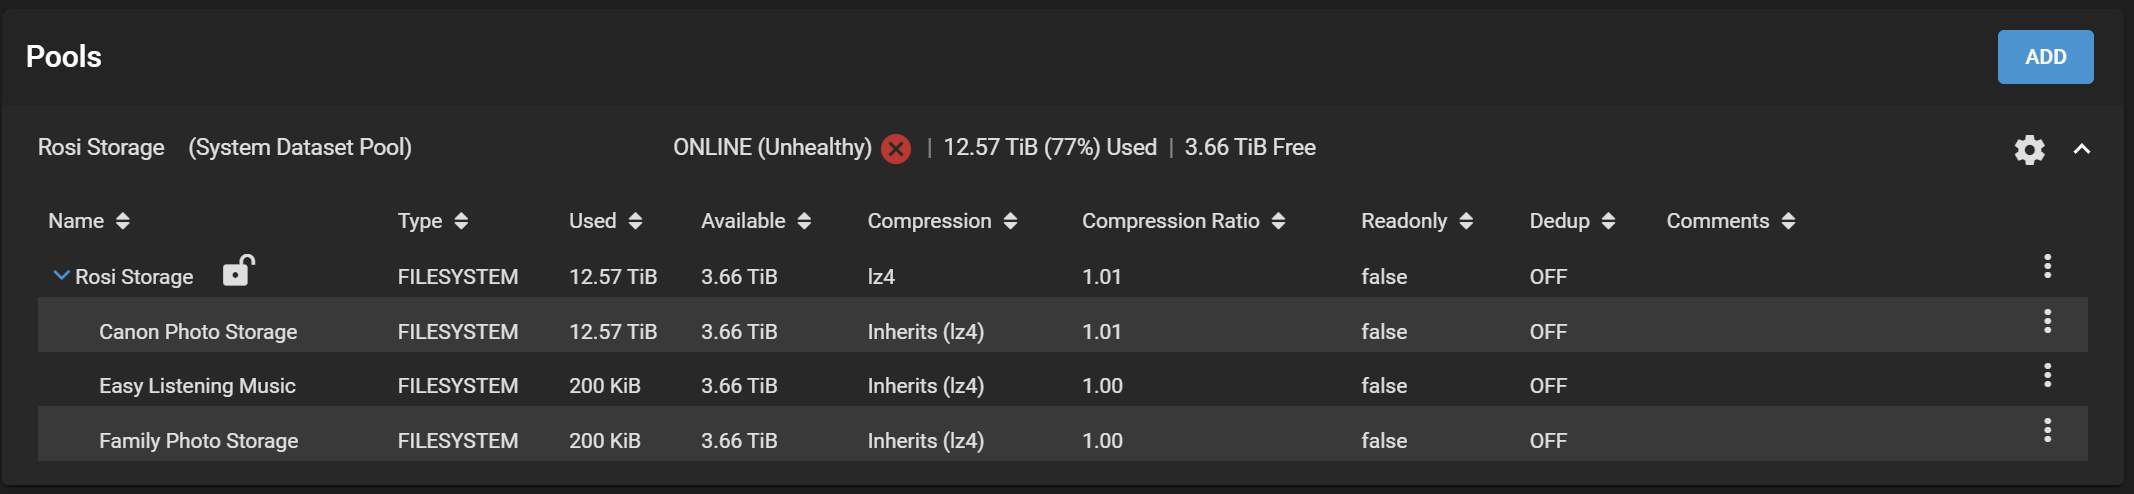Image resolution: width=2134 pixels, height=494 pixels.
Task: Collapse the Rosi Storage pool panel
Action: (x=2082, y=149)
